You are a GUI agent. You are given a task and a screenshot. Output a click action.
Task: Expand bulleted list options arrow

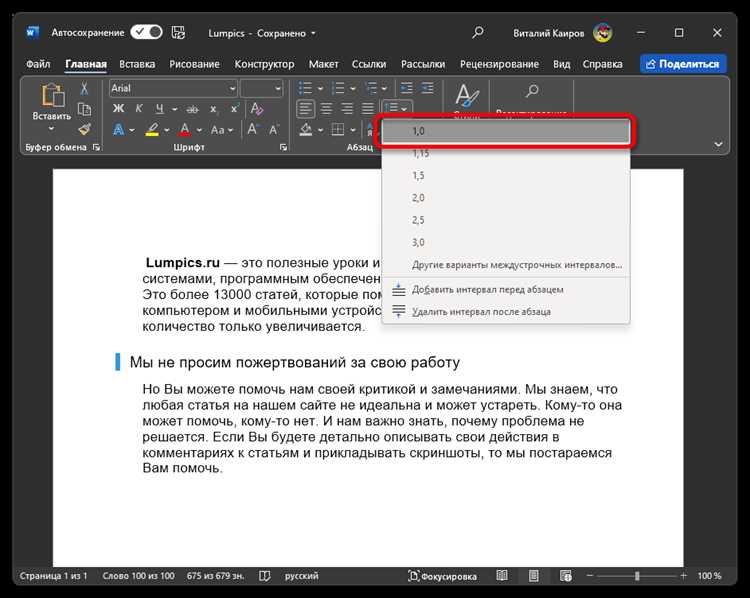click(320, 89)
